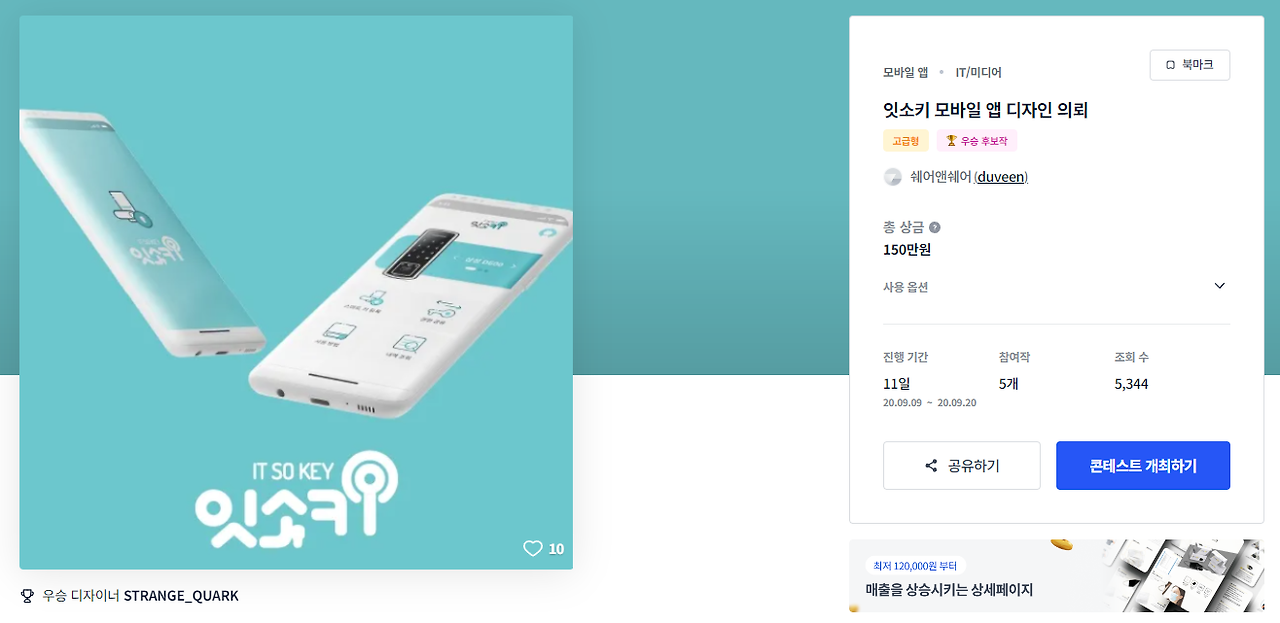Click the 공유하기 button
The height and width of the screenshot is (623, 1280).
tap(962, 466)
